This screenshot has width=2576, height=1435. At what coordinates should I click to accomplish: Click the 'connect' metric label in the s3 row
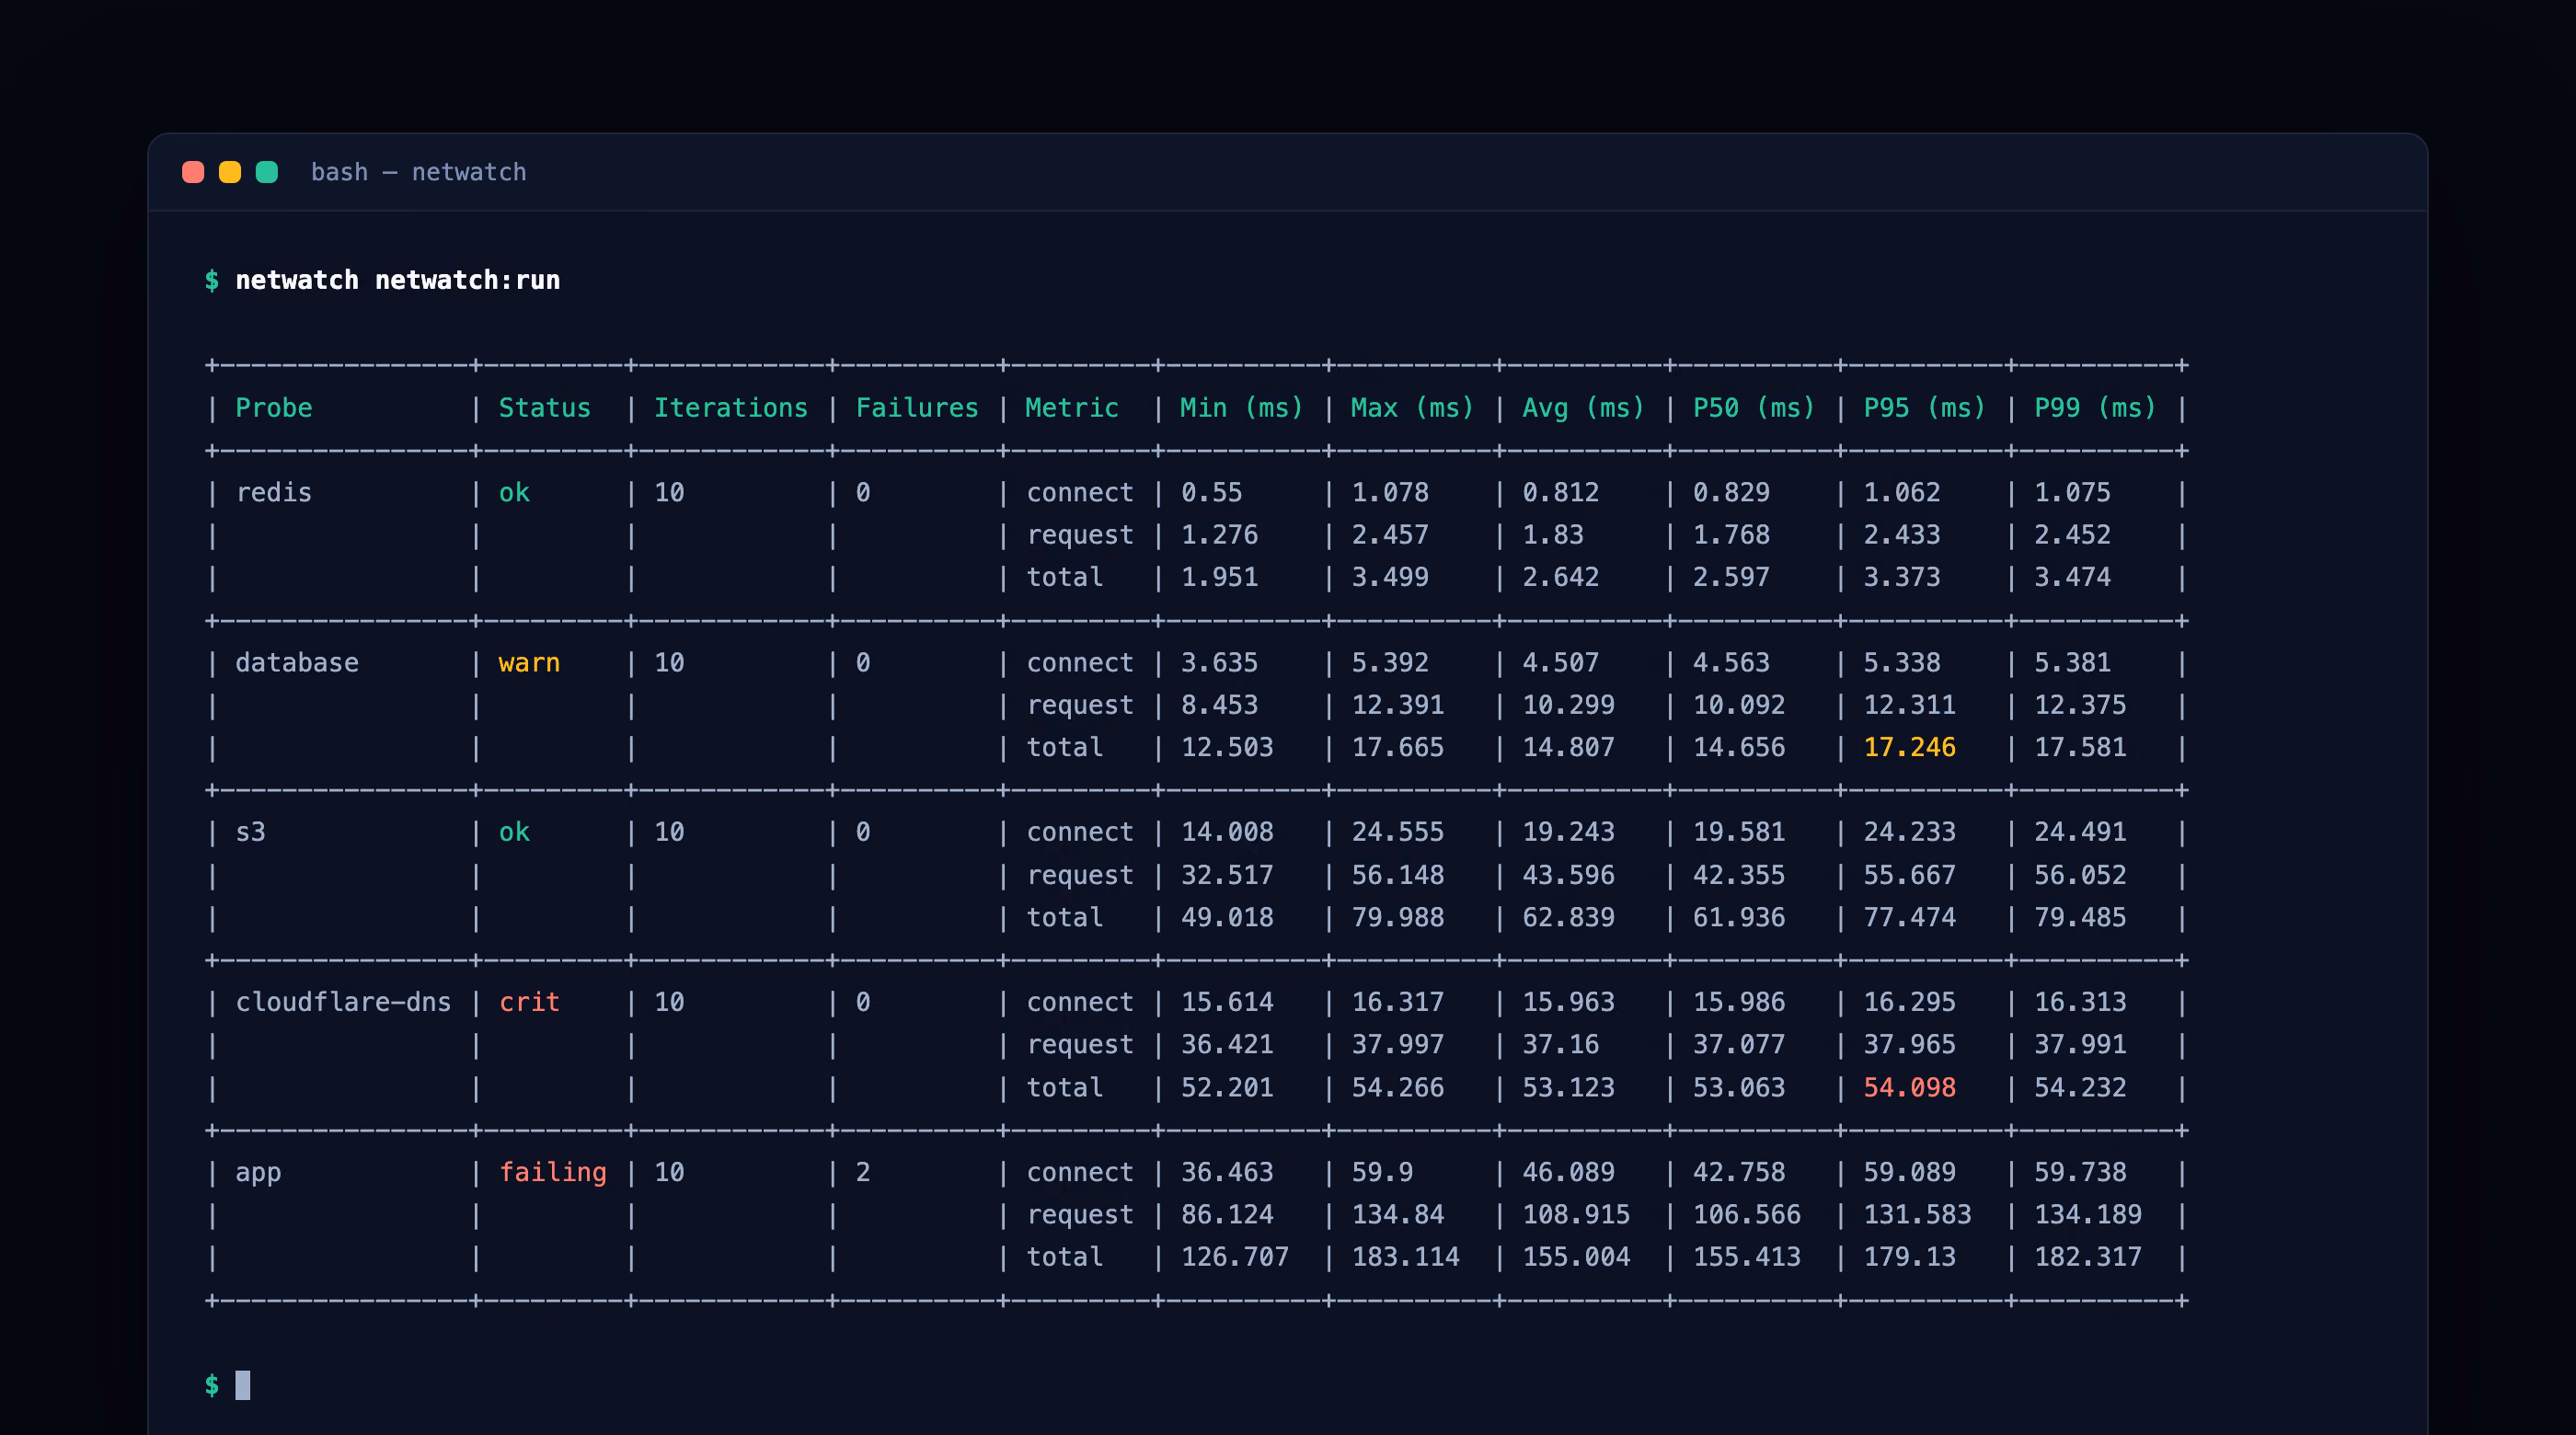click(1080, 832)
